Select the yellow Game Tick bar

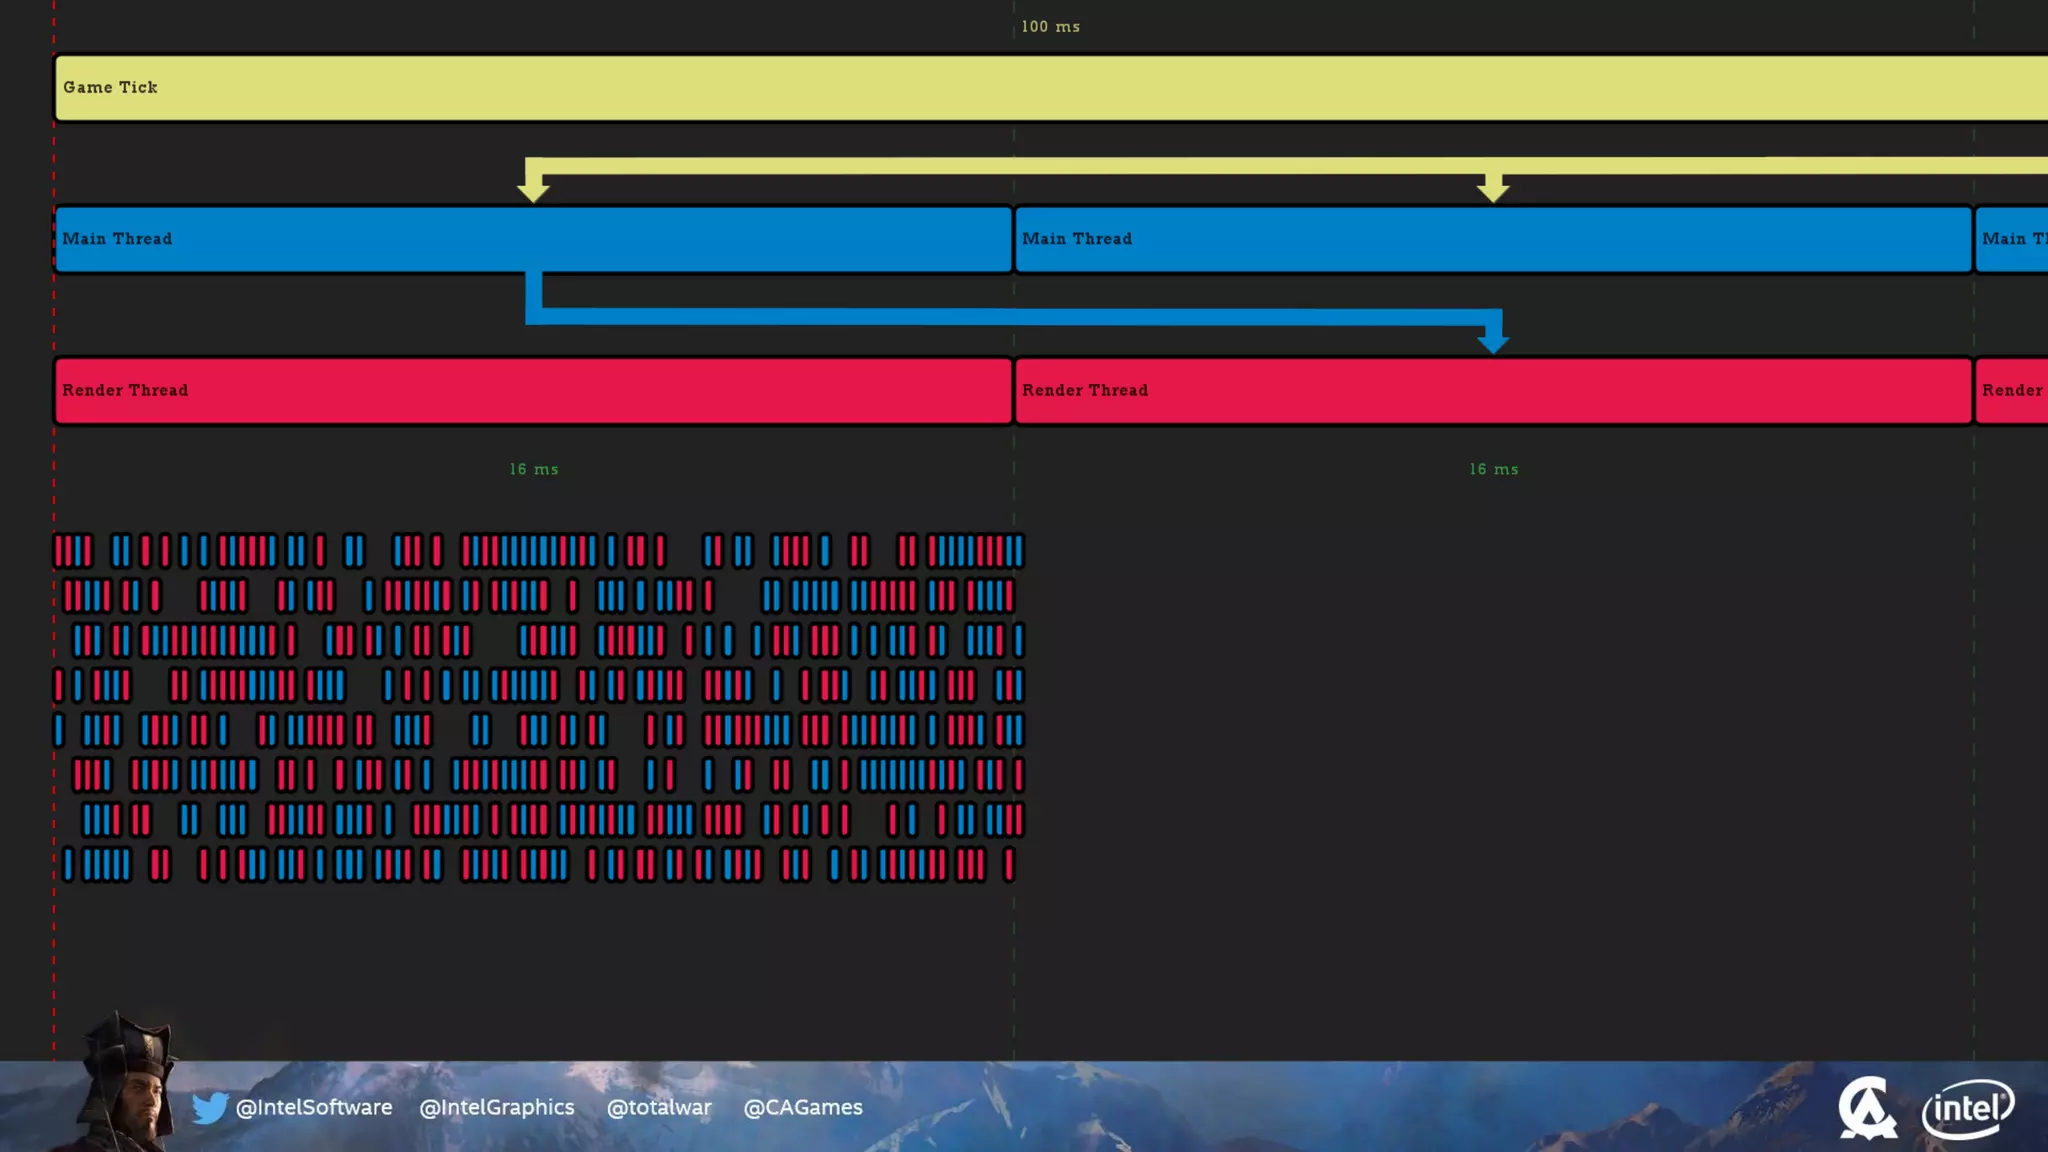click(1050, 88)
